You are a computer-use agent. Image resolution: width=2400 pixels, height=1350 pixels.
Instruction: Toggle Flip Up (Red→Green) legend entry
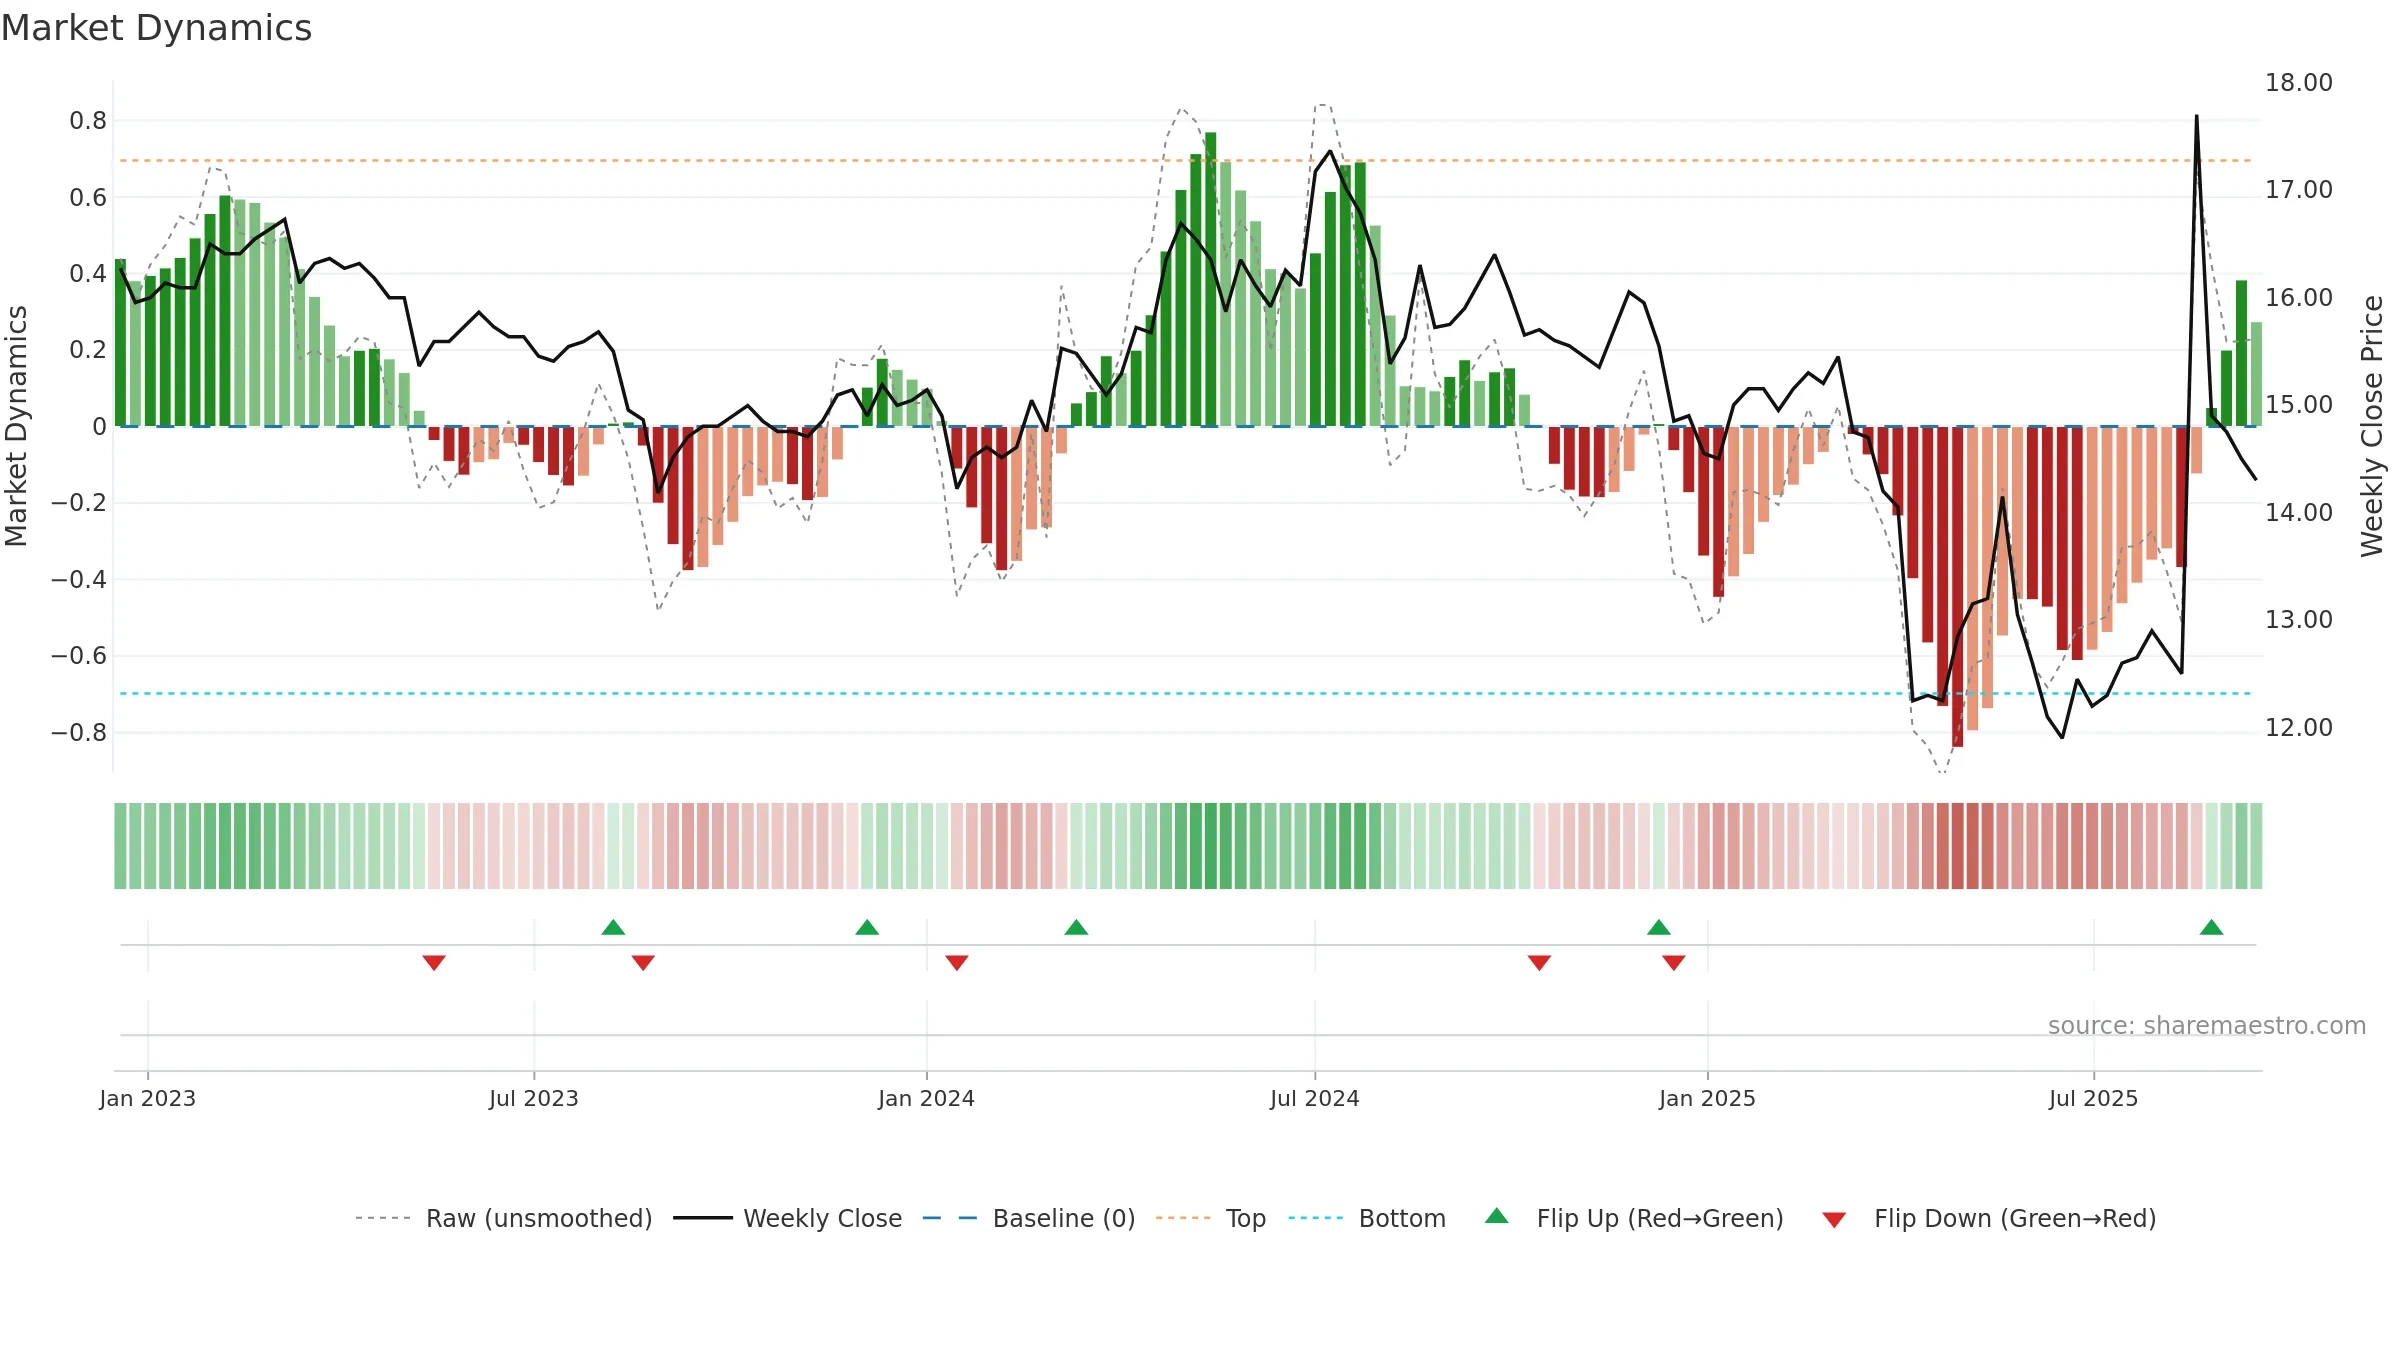point(1635,1218)
